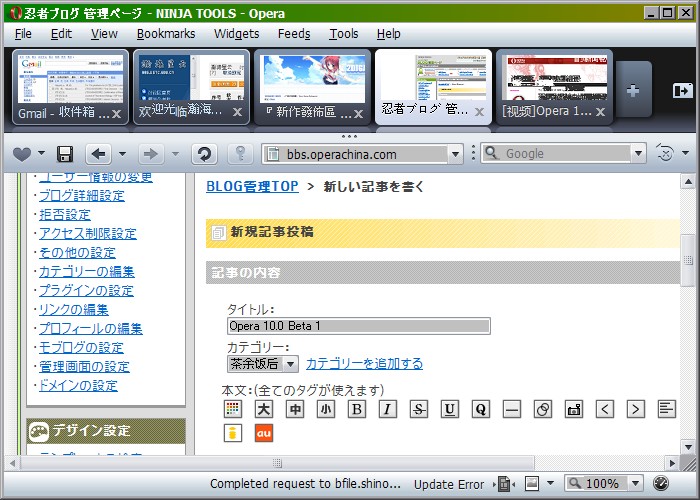Open images mode dropdown arrow
Viewport: 700px width, 500px height.
coord(550,483)
